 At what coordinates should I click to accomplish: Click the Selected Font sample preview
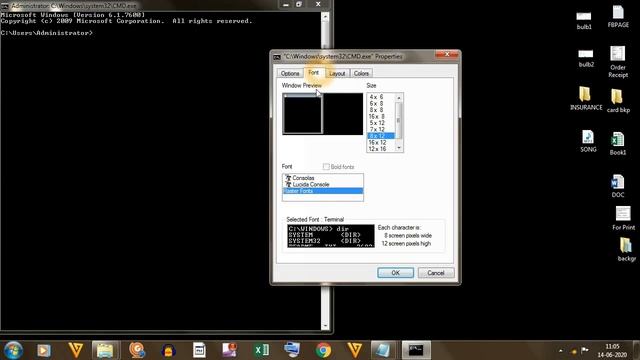pyautogui.click(x=331, y=236)
